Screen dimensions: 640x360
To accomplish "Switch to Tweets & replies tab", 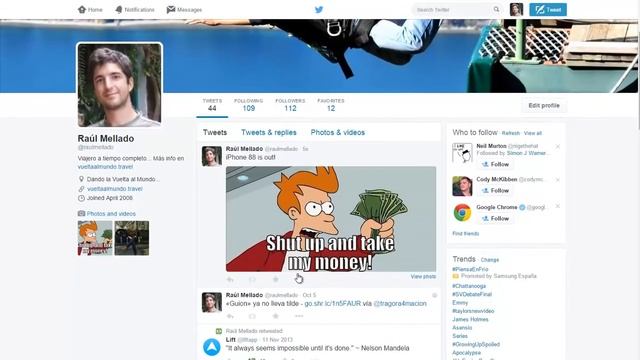I will click(269, 132).
